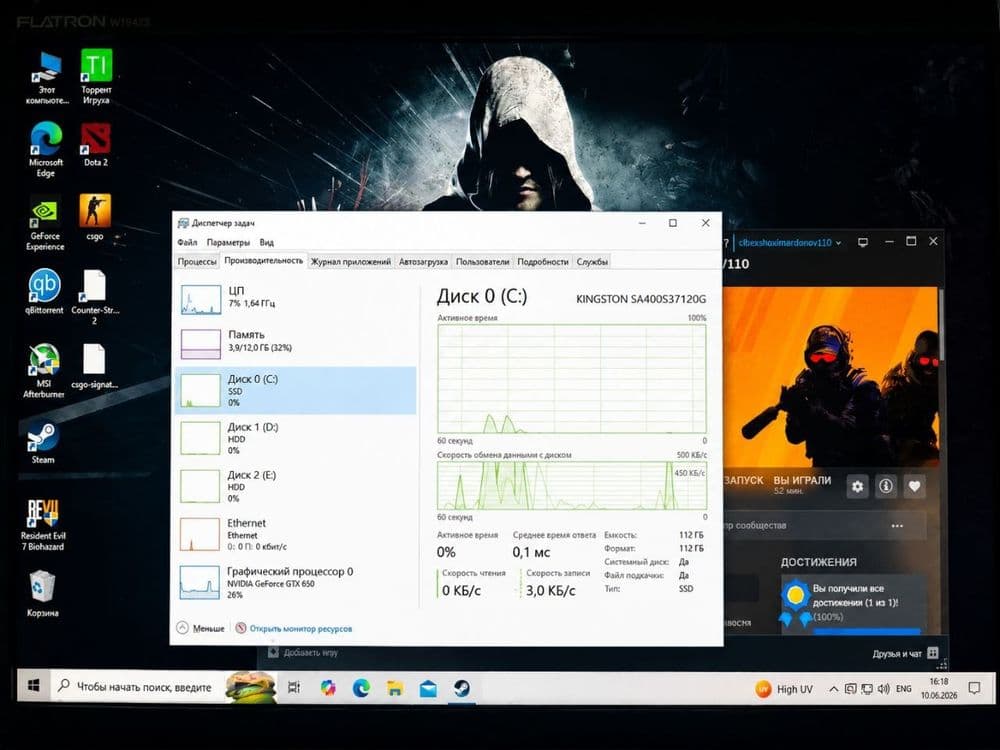
Task: Select the Производительность tab
Action: (263, 260)
